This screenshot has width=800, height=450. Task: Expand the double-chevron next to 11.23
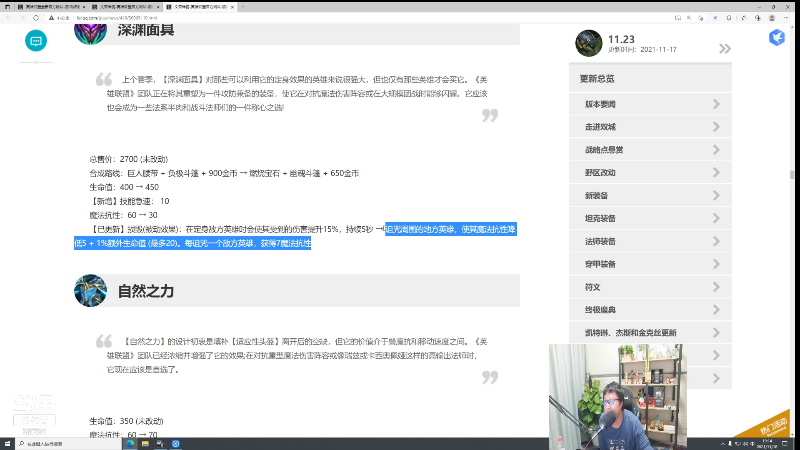click(x=724, y=49)
